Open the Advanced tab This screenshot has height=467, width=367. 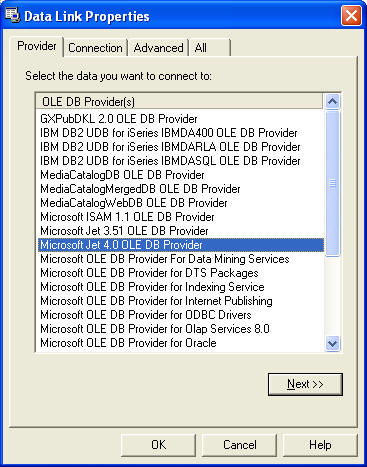[158, 48]
